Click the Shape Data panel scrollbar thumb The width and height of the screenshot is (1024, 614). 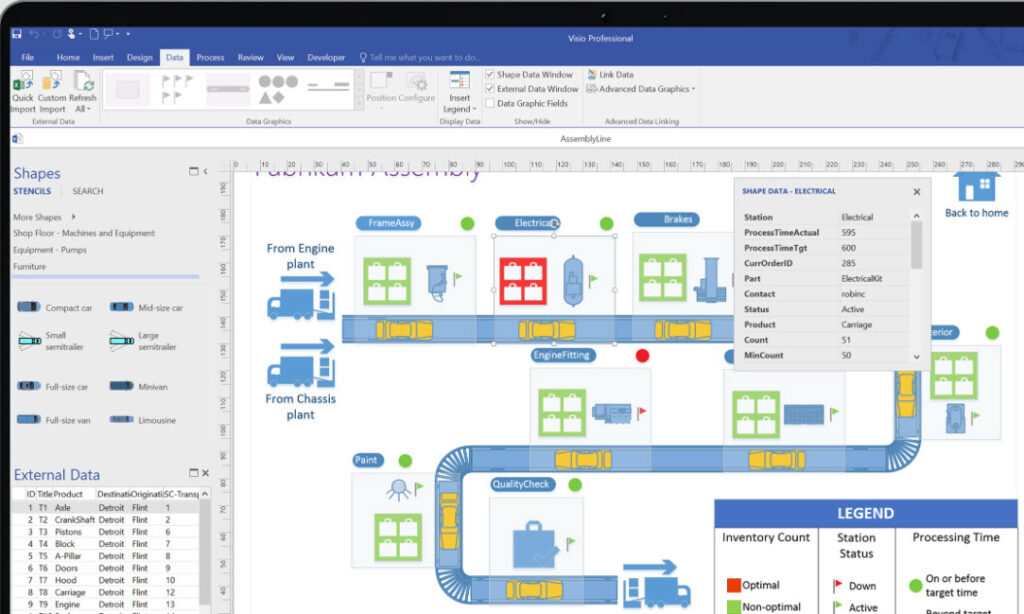[916, 245]
